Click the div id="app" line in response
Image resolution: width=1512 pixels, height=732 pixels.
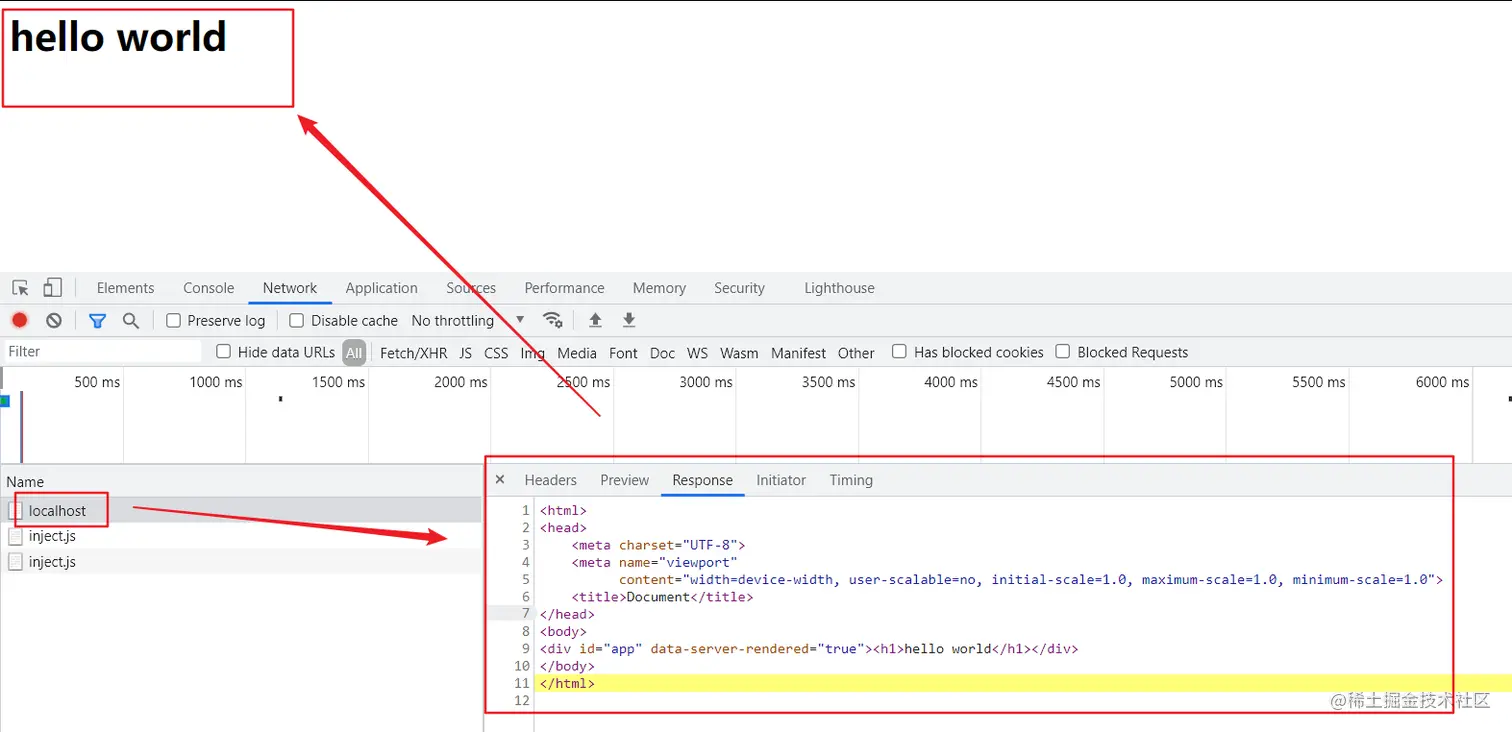pos(809,649)
